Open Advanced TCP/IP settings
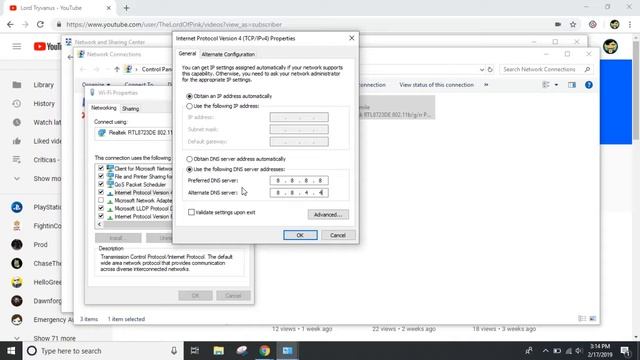640x360 pixels. [328, 215]
